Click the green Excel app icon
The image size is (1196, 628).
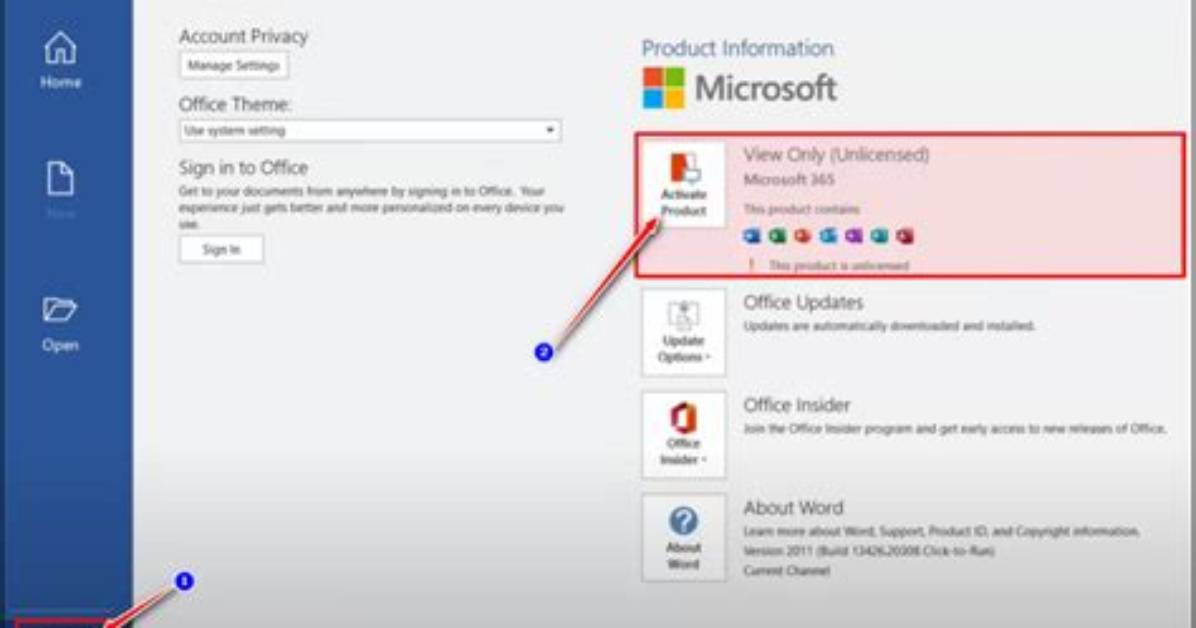tap(777, 236)
